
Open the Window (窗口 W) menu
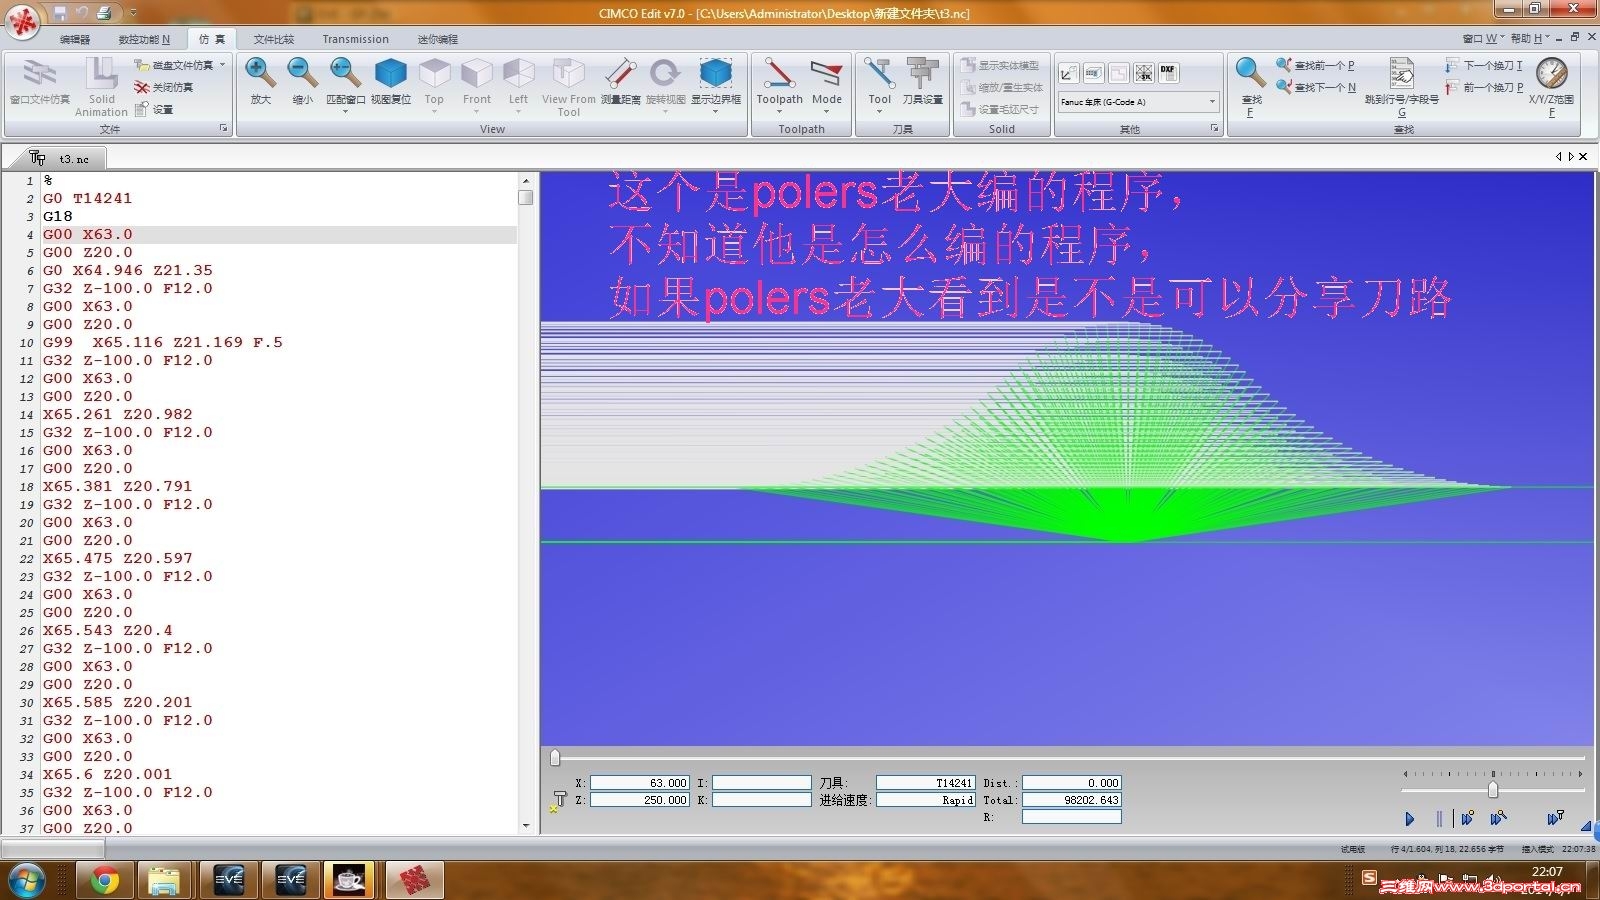pos(1482,39)
